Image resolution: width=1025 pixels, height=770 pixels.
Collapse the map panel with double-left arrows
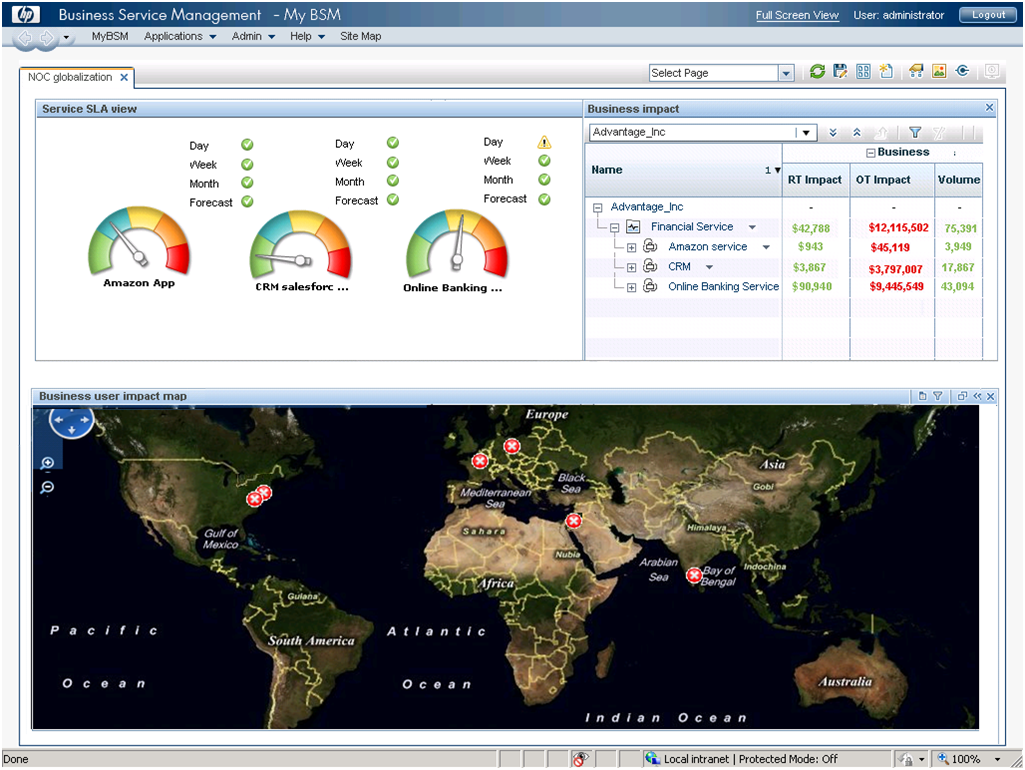point(977,395)
